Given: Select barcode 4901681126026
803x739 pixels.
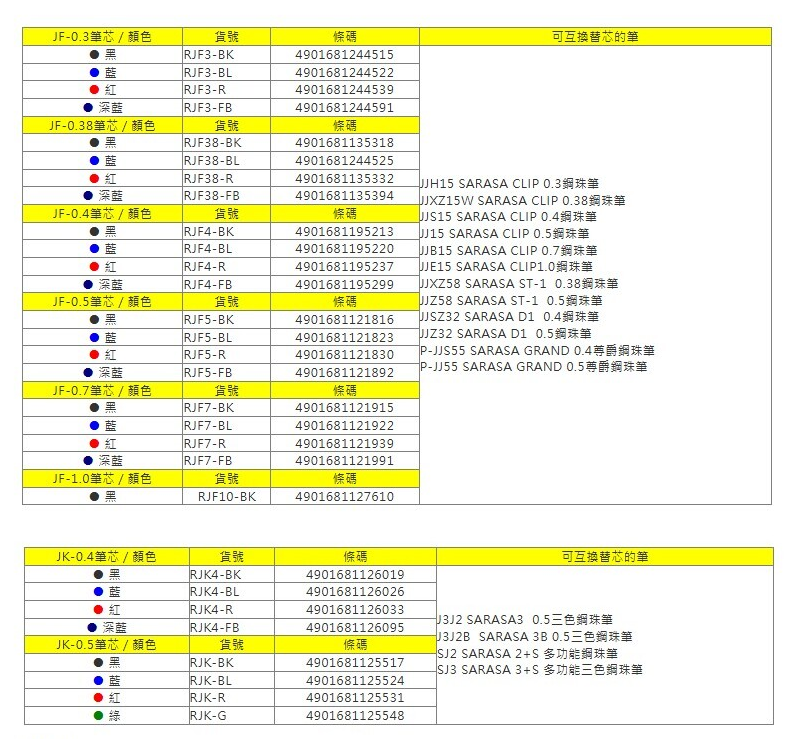Looking at the screenshot, I should (355, 592).
